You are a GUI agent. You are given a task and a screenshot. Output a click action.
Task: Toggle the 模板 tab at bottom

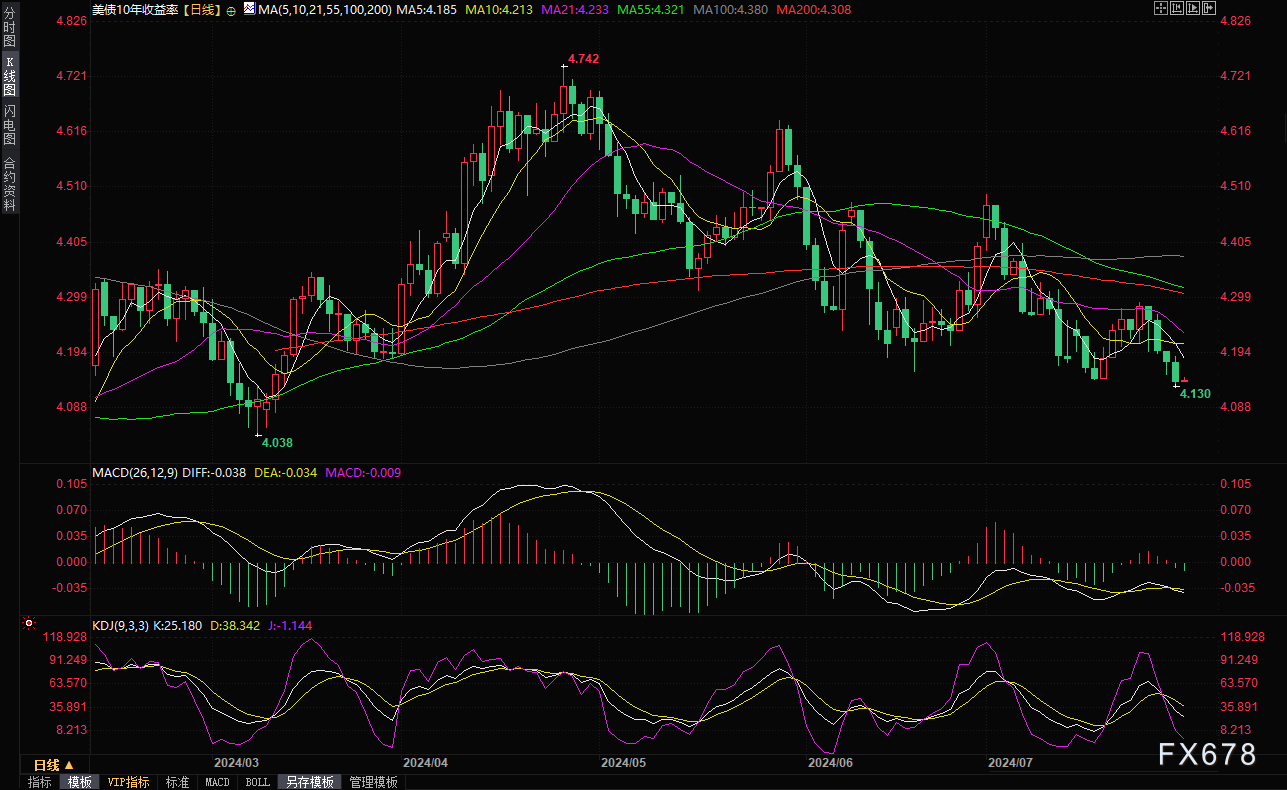click(80, 782)
